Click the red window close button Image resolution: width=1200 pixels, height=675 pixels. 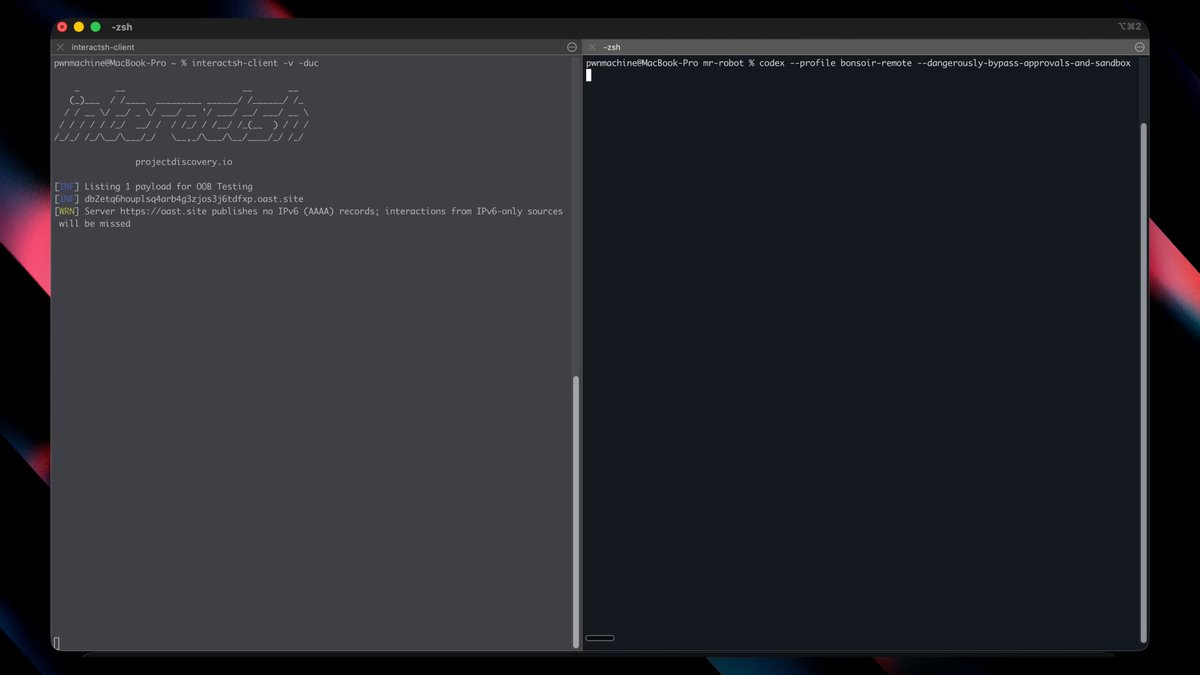pos(62,27)
